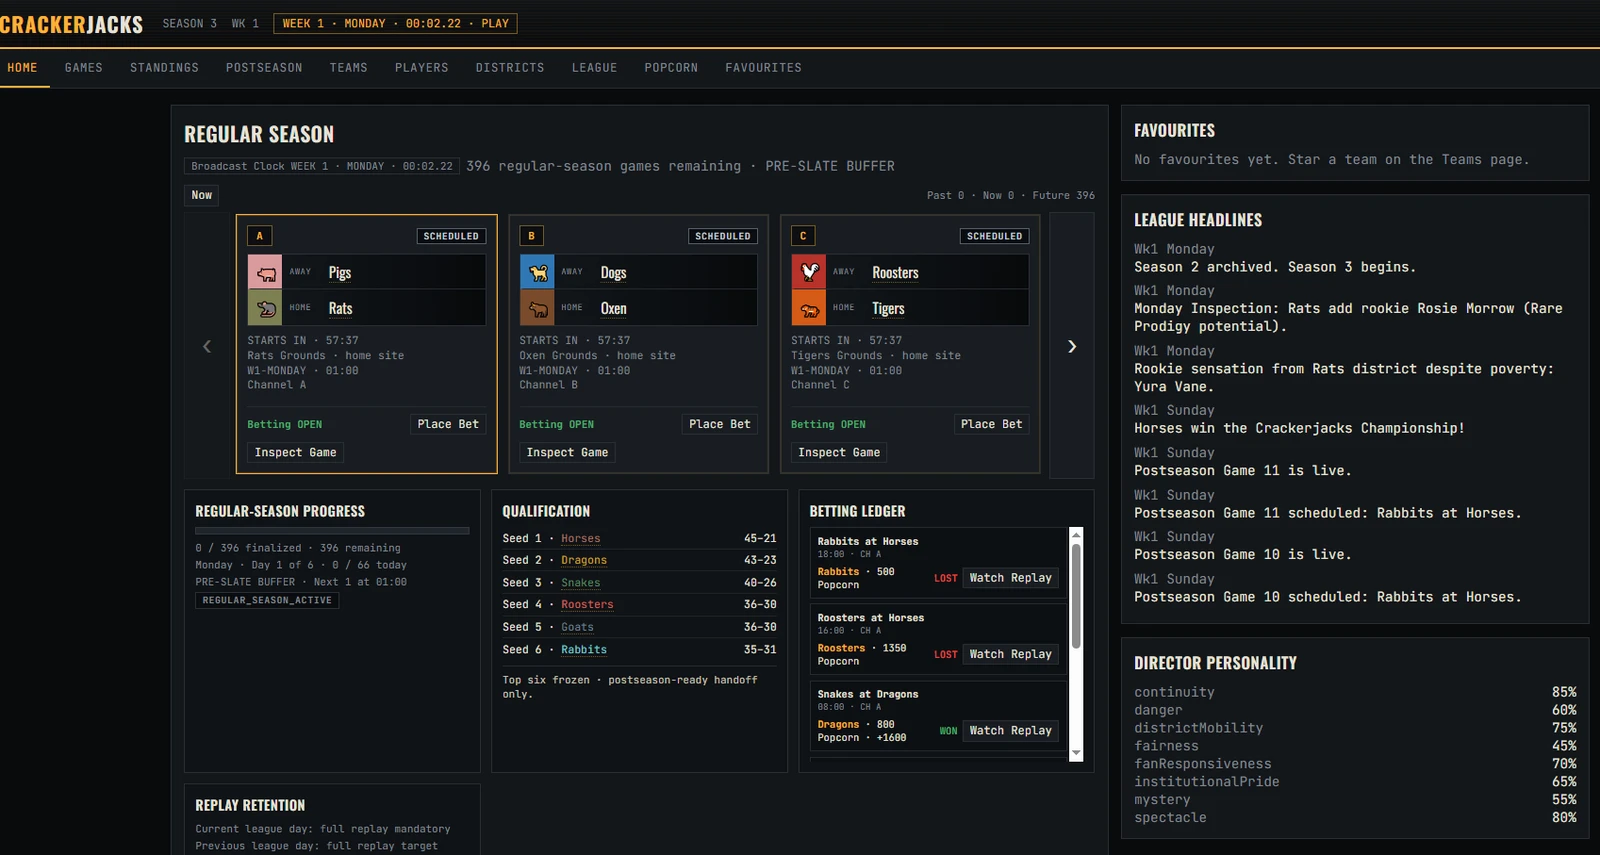1600x855 pixels.
Task: Watch Replay of Rabbits at Horses
Action: click(x=1011, y=578)
